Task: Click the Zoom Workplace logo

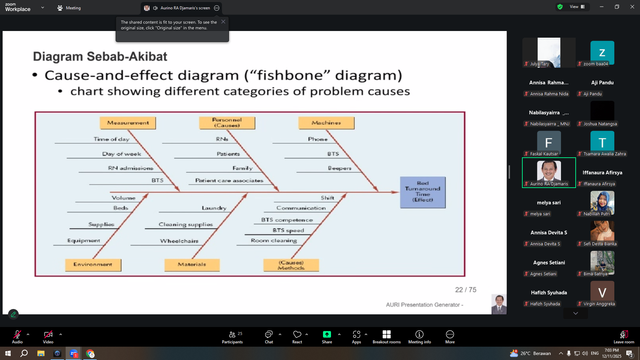Action: pos(18,7)
